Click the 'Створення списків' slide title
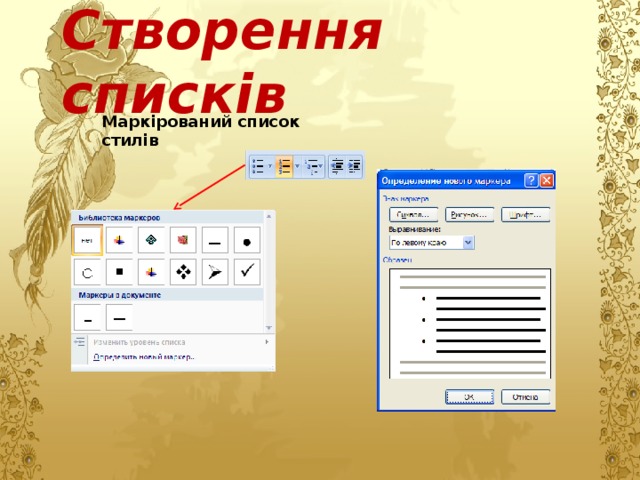 click(x=222, y=60)
